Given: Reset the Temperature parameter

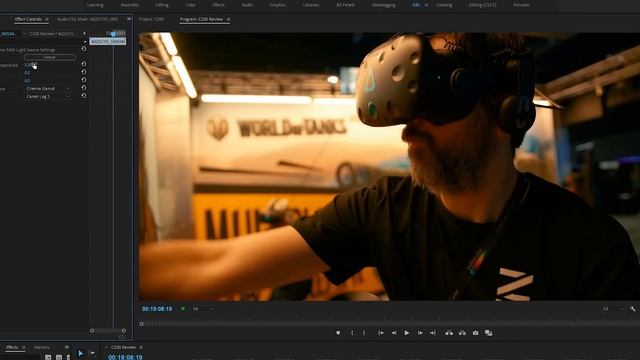Looking at the screenshot, I should point(84,64).
